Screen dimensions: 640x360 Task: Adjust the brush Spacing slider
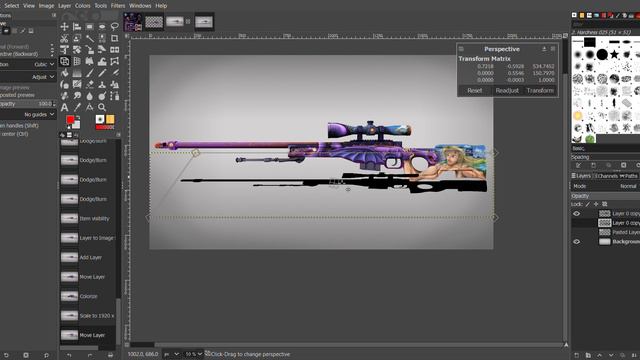pos(605,157)
